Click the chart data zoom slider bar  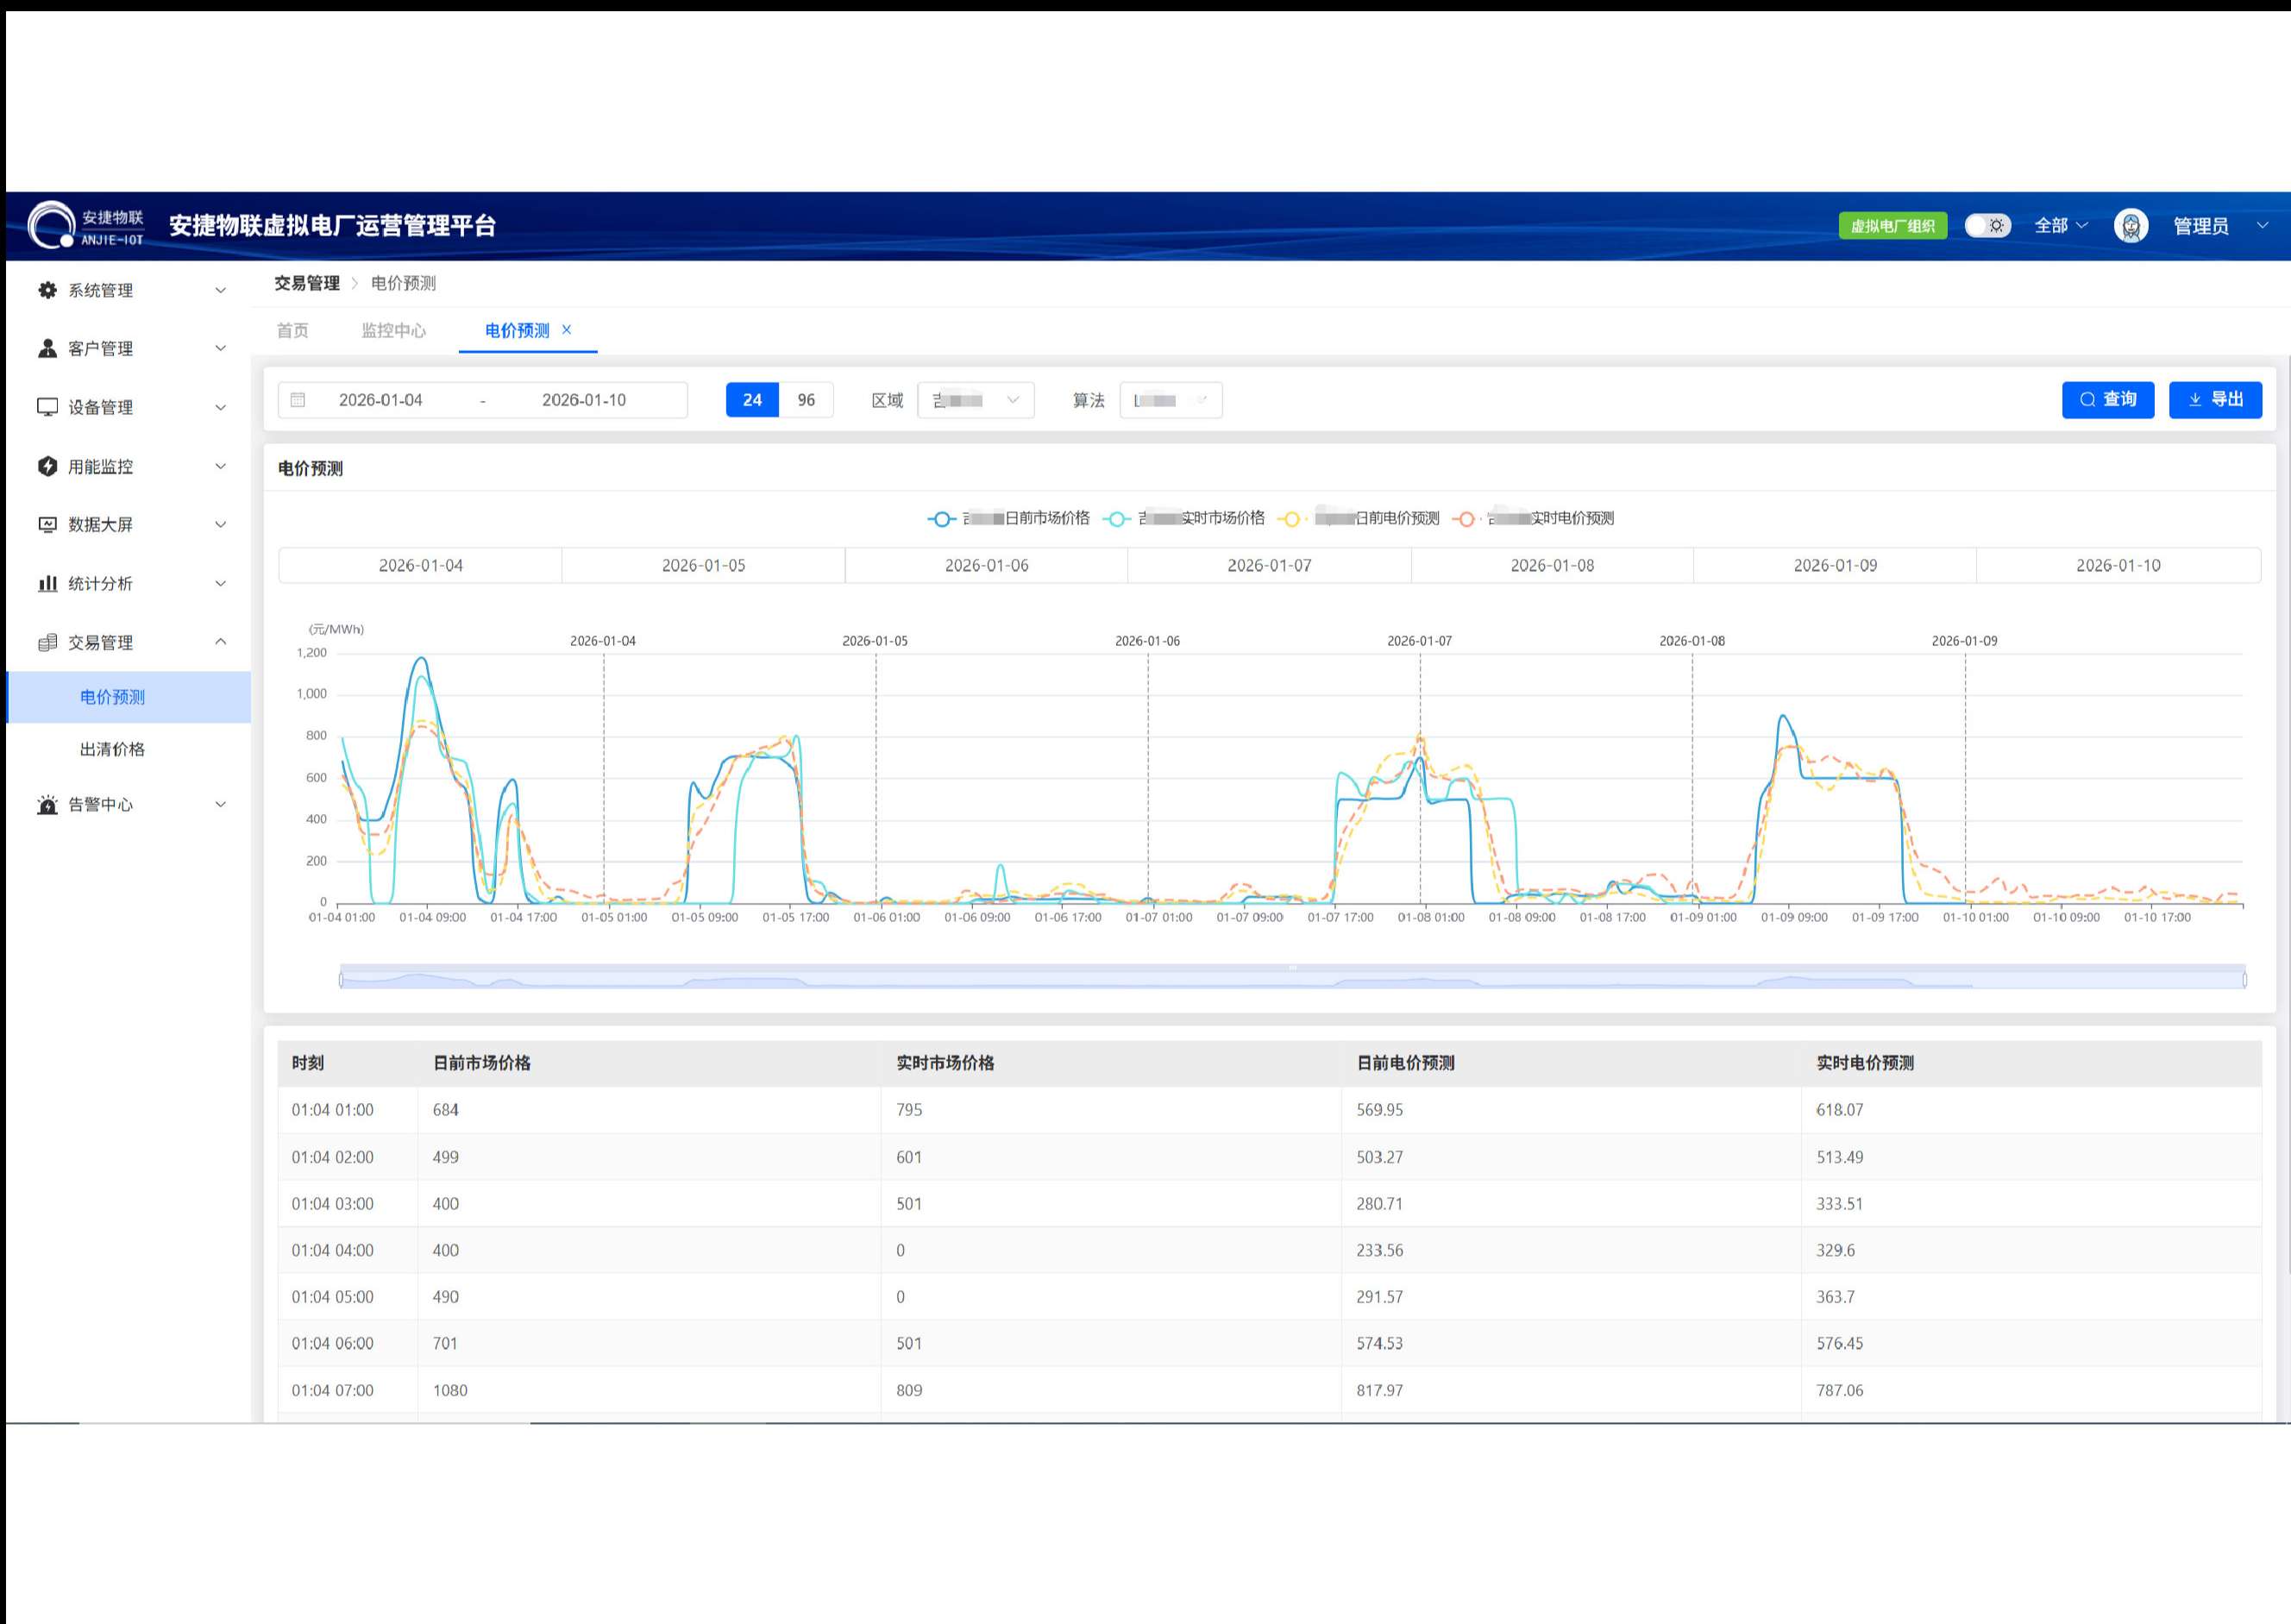coord(1292,979)
